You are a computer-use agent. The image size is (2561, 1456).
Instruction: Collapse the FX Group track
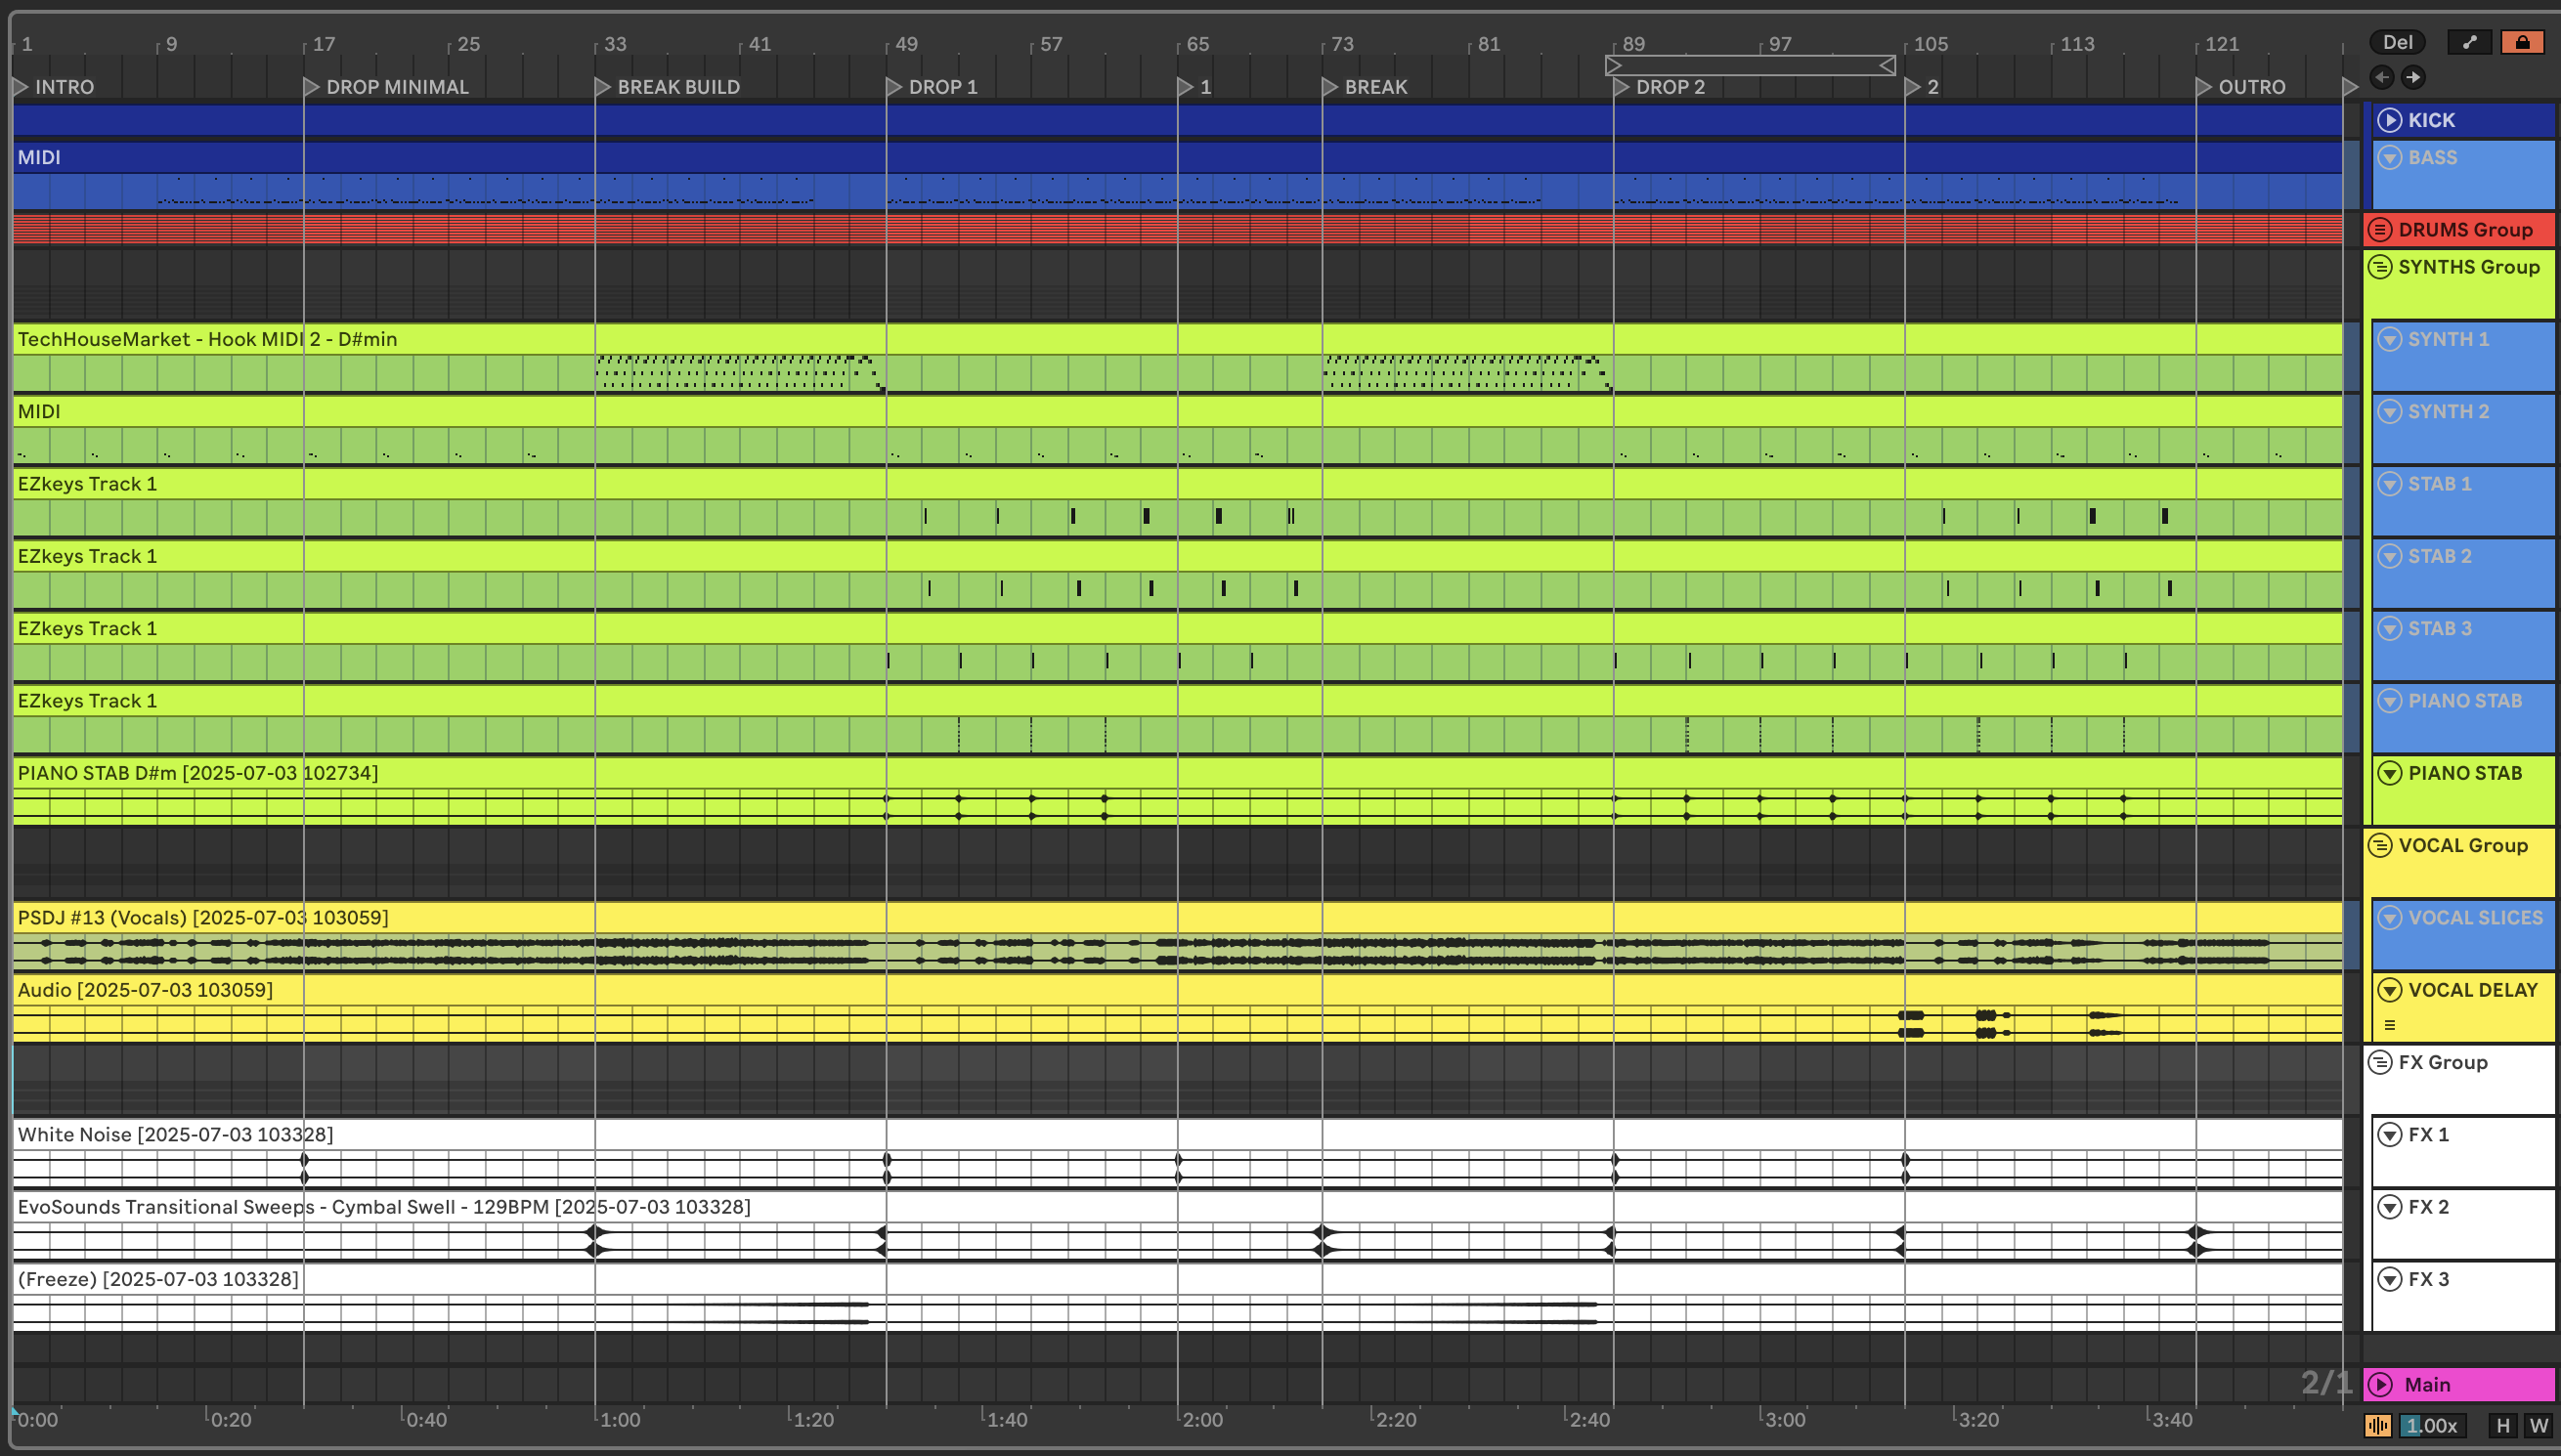pyautogui.click(x=2380, y=1062)
